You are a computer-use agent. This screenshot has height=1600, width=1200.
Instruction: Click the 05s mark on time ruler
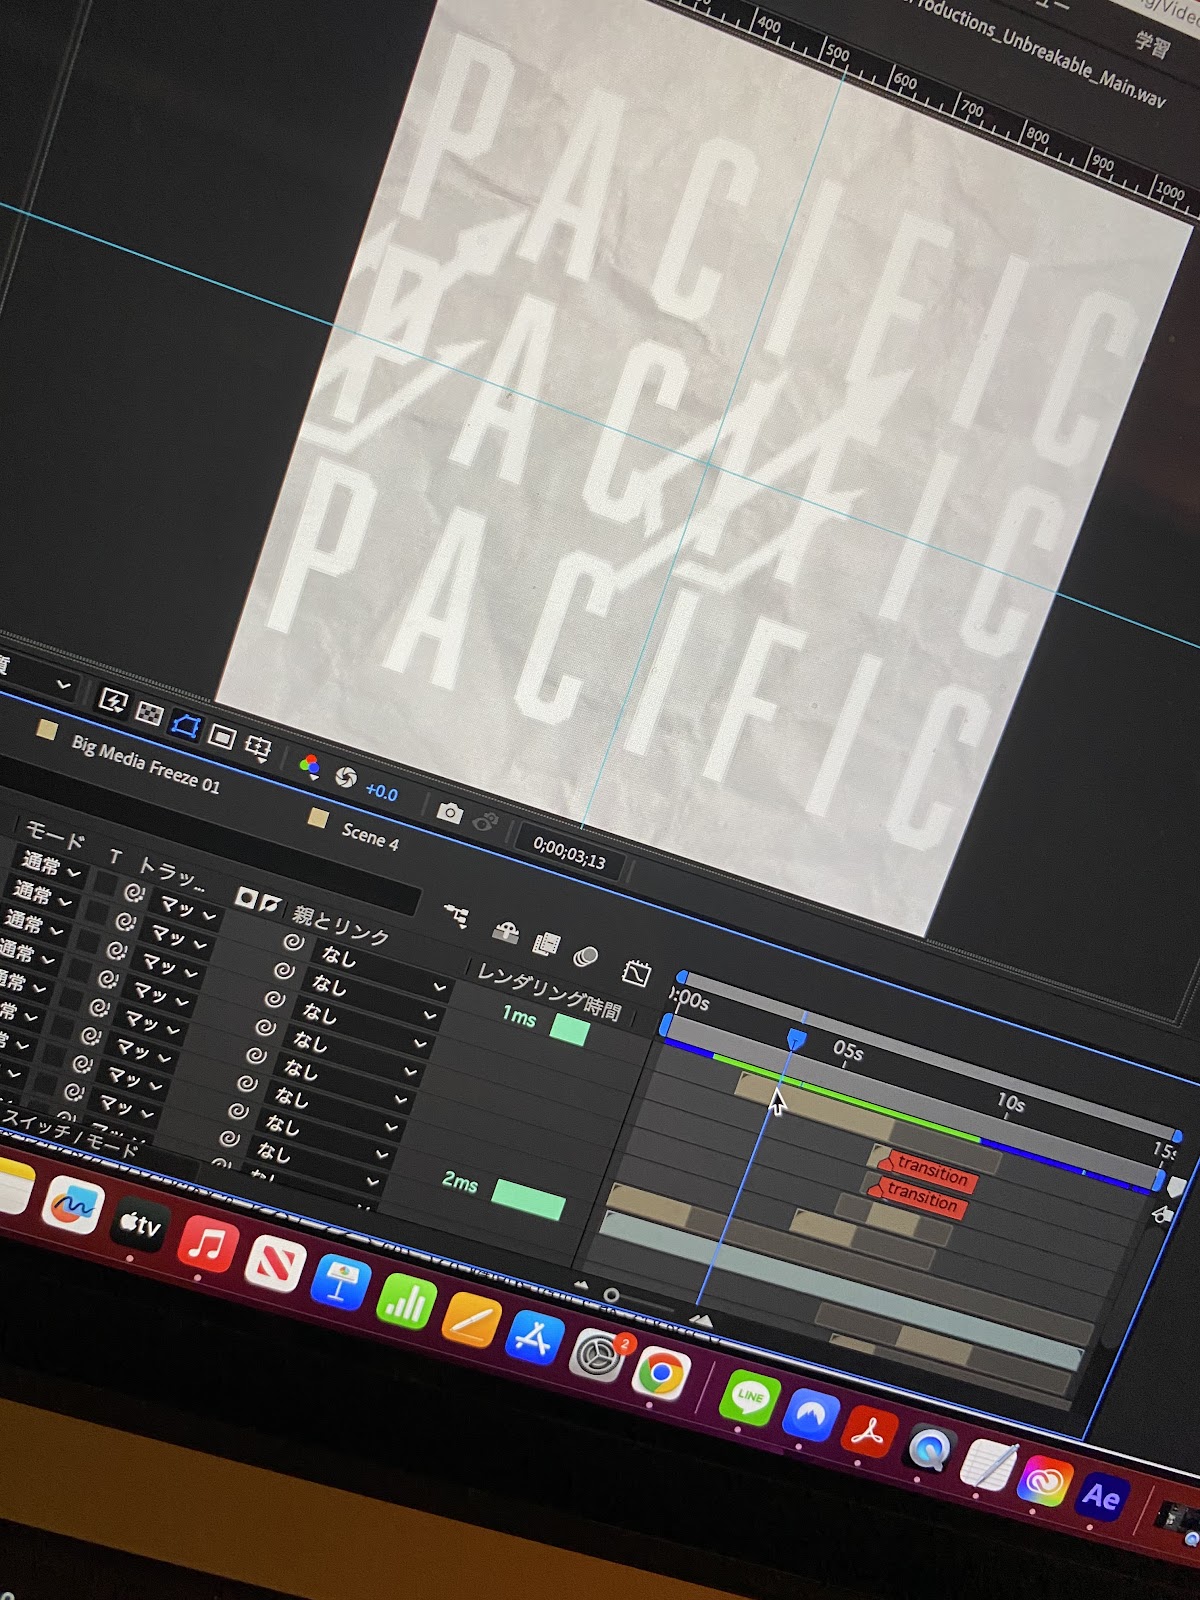coord(848,1051)
